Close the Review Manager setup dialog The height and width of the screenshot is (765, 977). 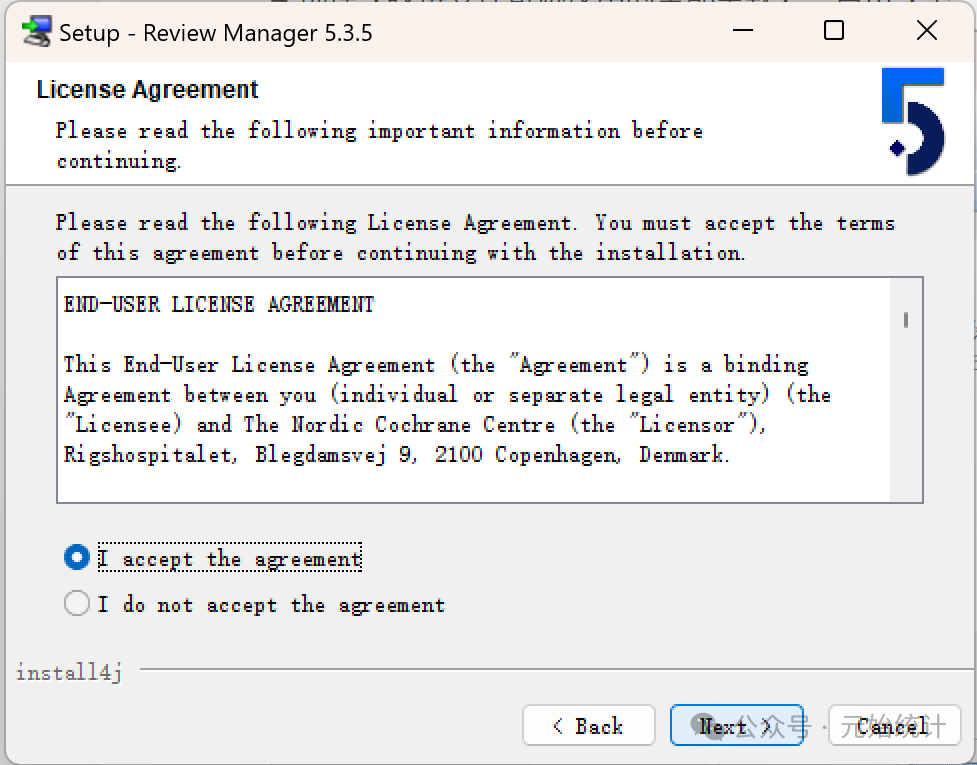pos(927,31)
